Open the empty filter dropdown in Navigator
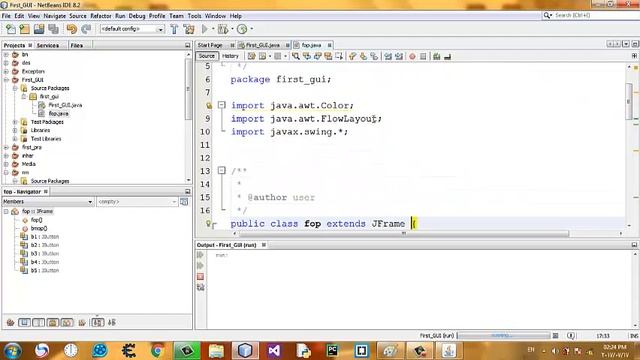 tap(137, 202)
